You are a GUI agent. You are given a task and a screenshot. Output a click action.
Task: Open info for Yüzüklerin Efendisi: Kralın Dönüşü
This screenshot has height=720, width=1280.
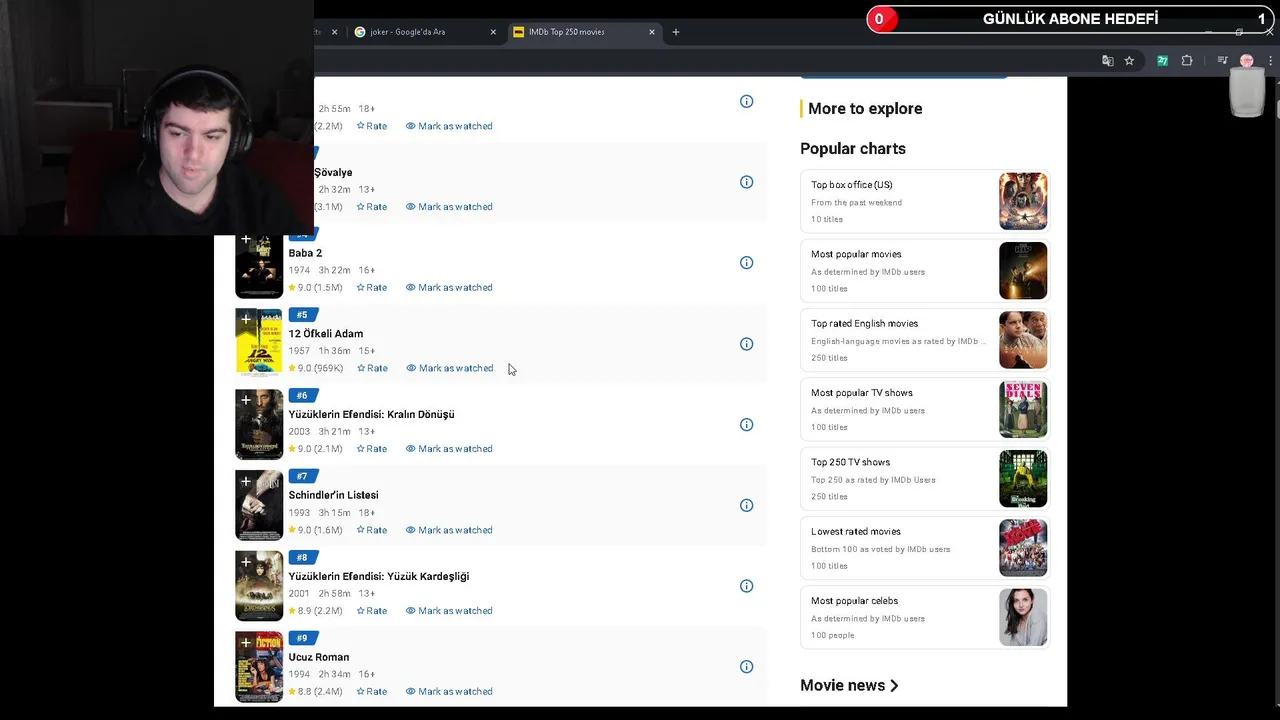(746, 425)
